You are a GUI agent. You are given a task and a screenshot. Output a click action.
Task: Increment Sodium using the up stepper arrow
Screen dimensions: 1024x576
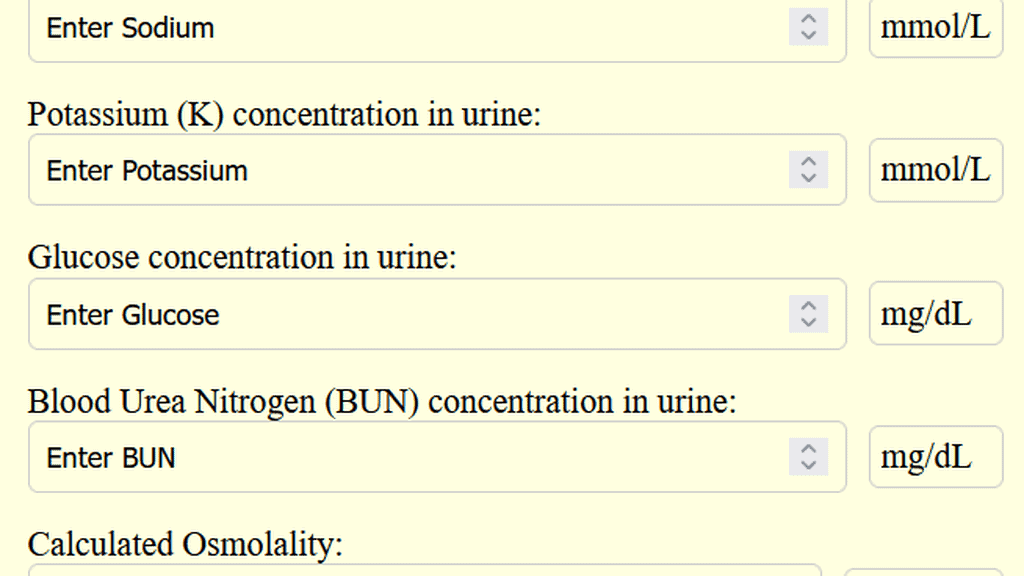[806, 21]
